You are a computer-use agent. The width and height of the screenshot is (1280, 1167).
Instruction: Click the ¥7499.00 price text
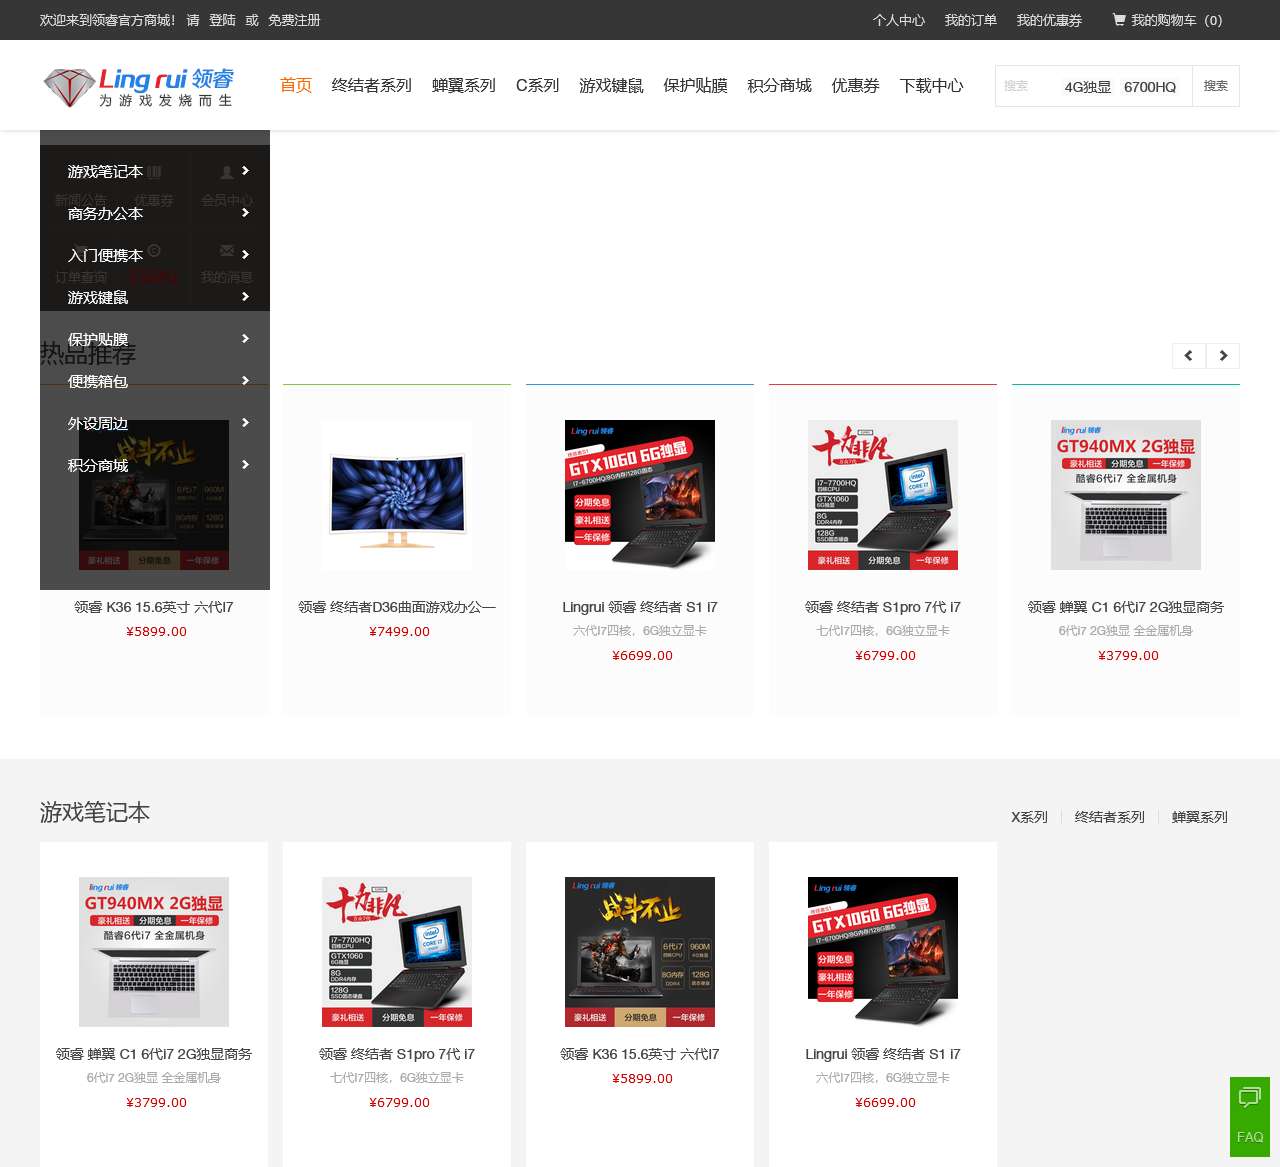click(399, 632)
